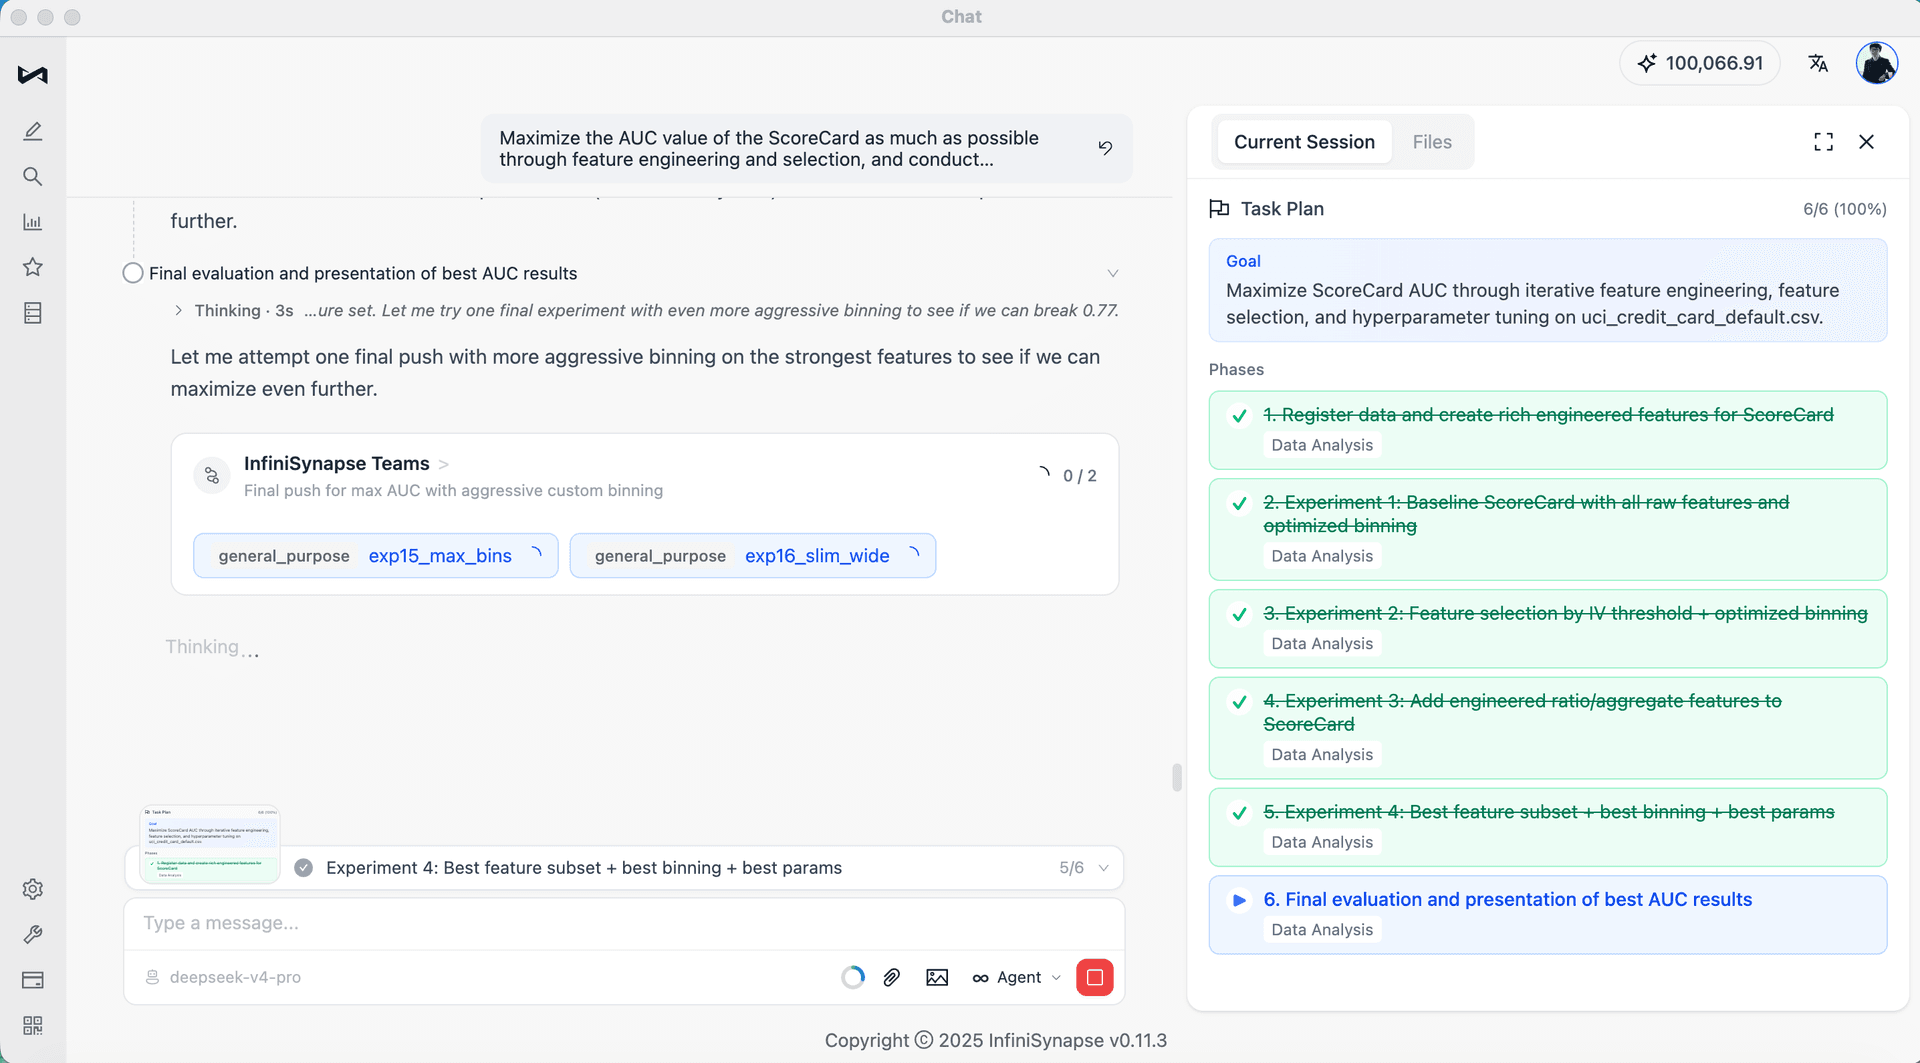Click the InfiniSynapse Teams link icon
This screenshot has width=1920, height=1063.
pos(212,476)
